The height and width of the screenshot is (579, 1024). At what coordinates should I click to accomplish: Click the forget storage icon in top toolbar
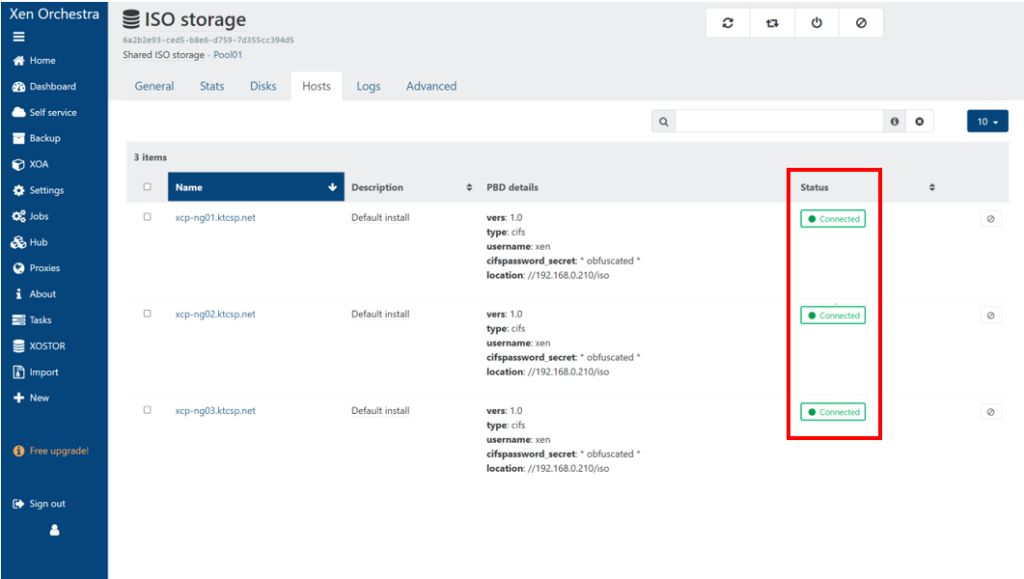coord(861,24)
